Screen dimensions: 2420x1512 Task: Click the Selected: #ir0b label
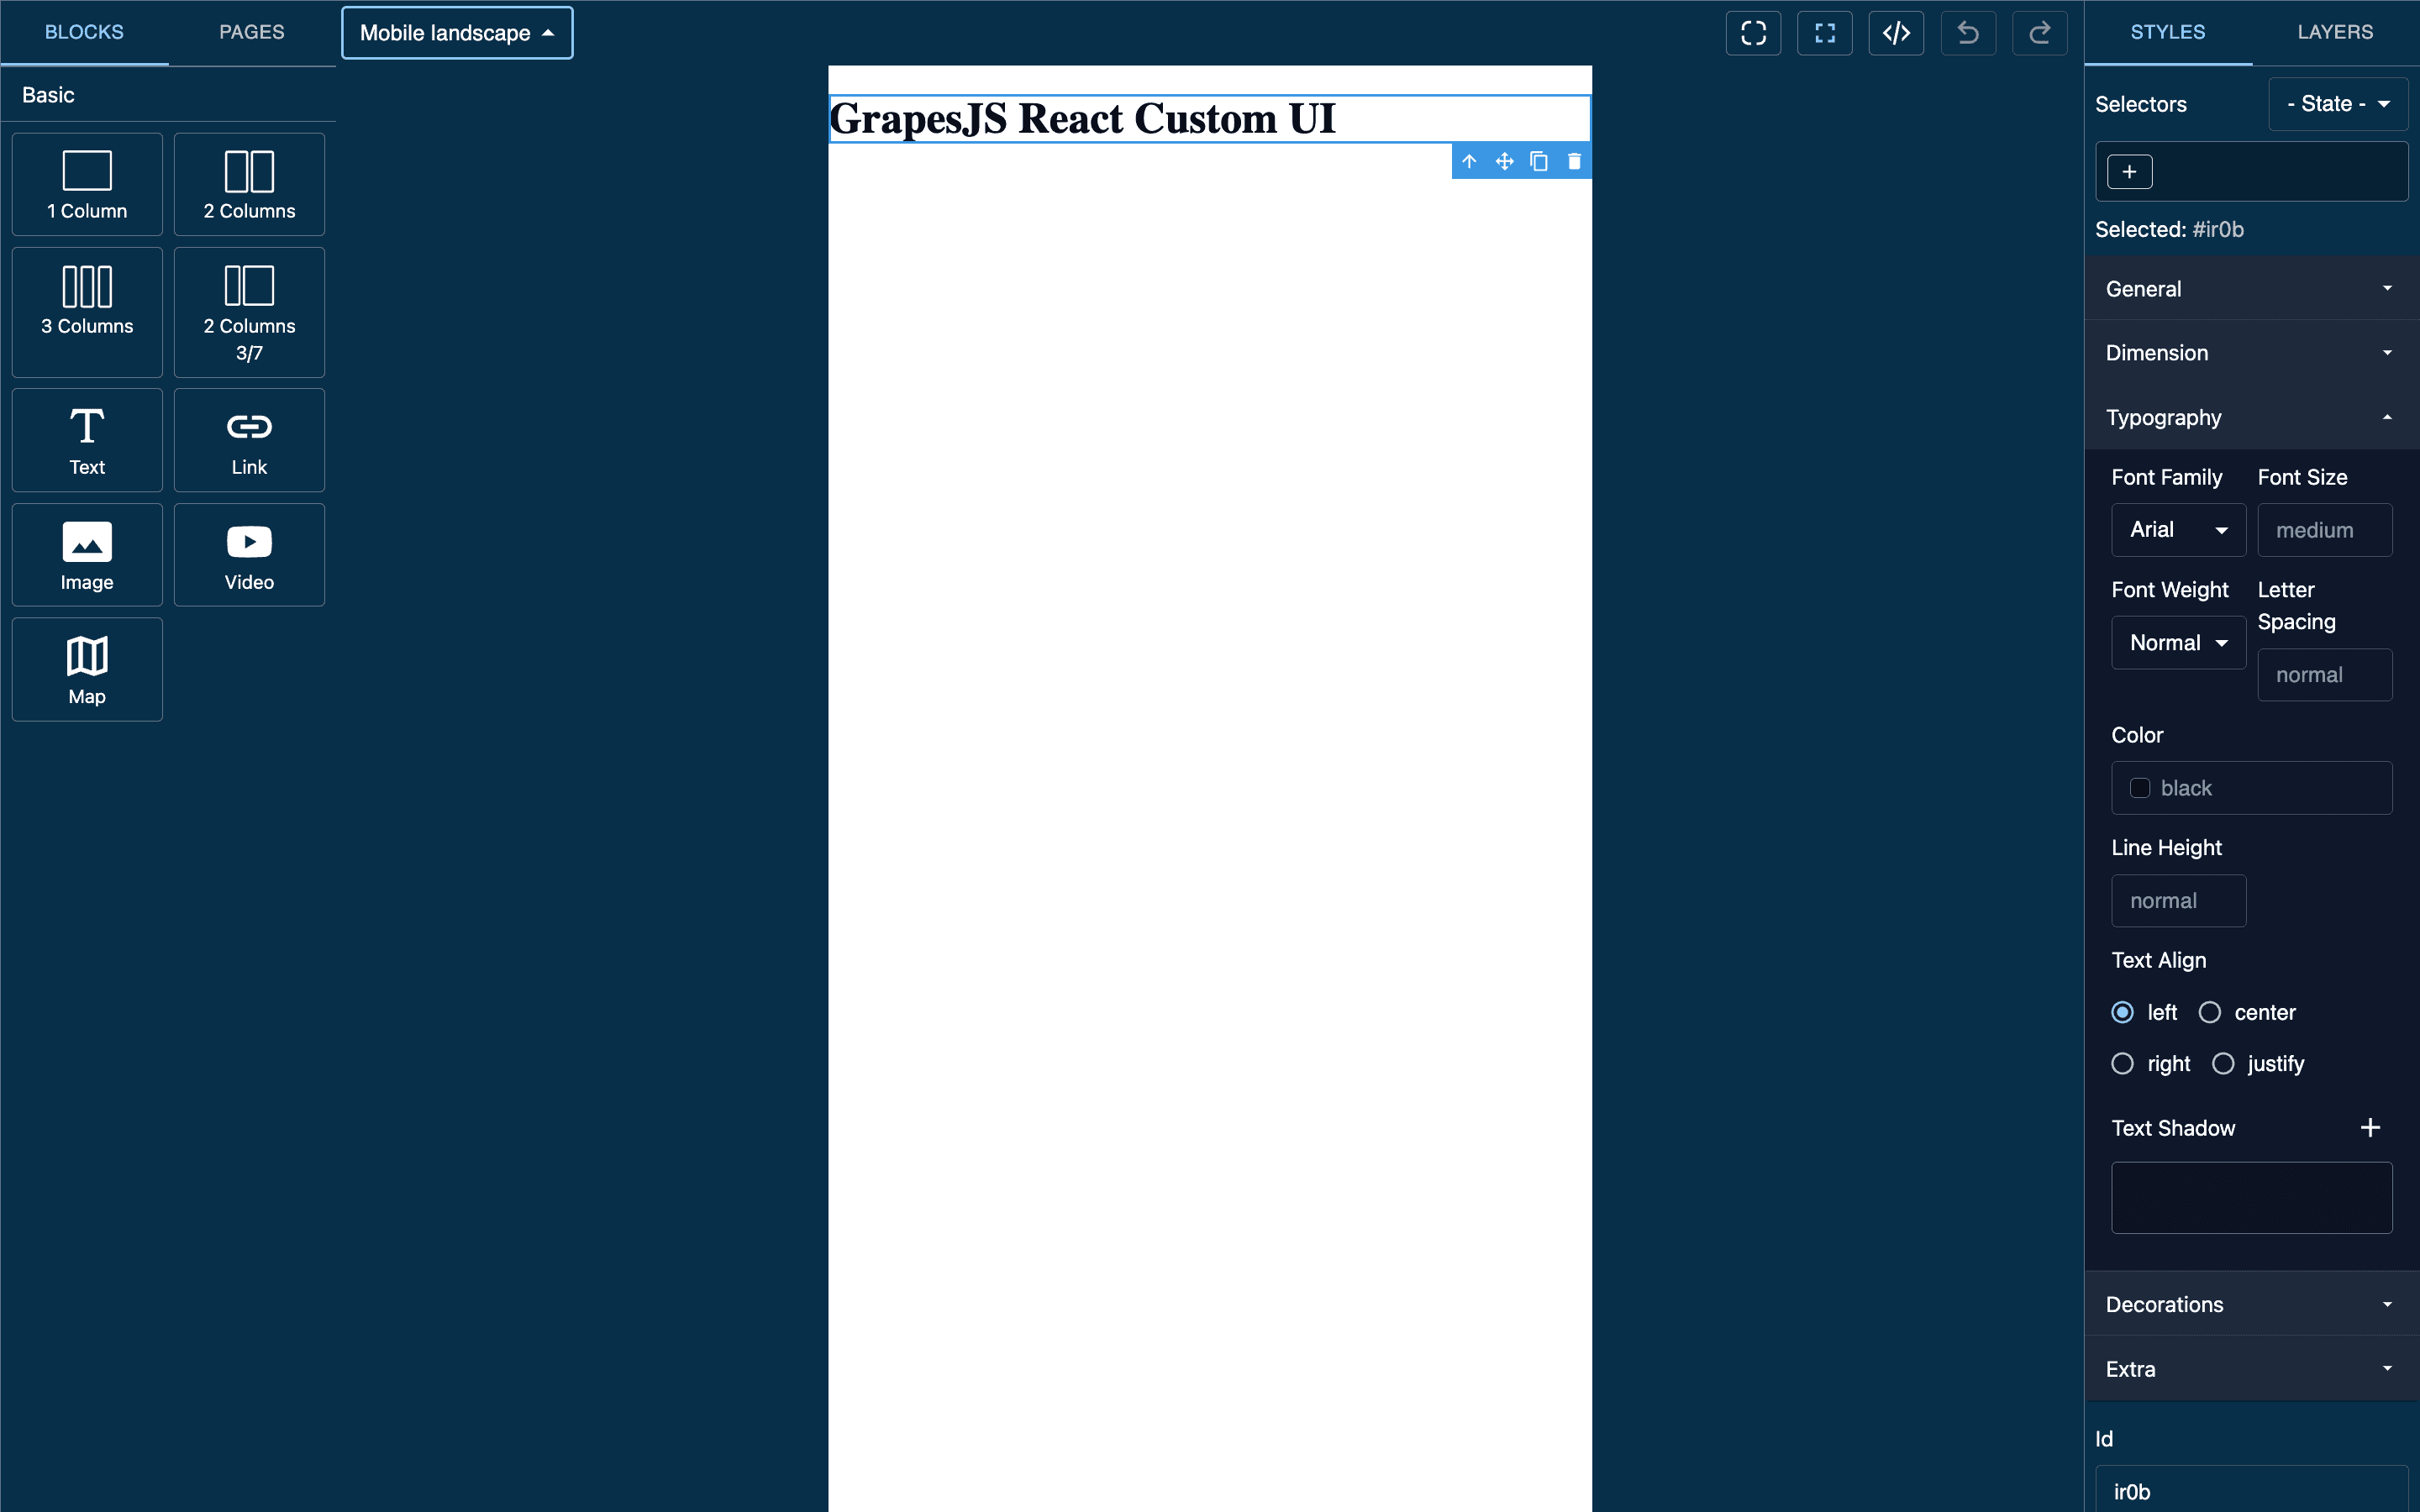(x=2169, y=229)
